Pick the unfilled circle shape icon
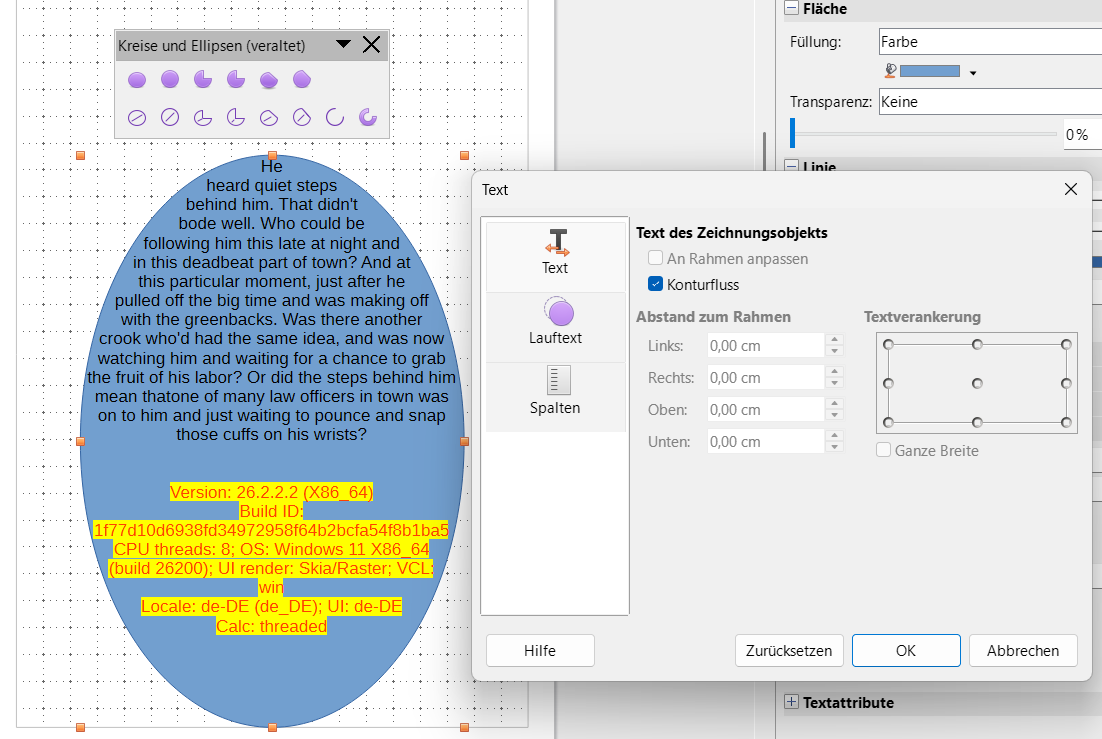This screenshot has height=739, width=1102. (x=170, y=118)
